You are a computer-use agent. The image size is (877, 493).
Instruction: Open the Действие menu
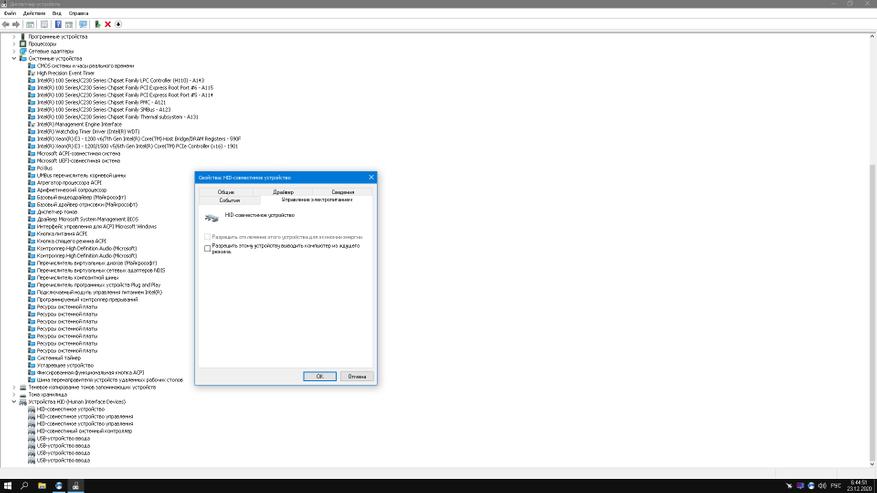pos(34,13)
